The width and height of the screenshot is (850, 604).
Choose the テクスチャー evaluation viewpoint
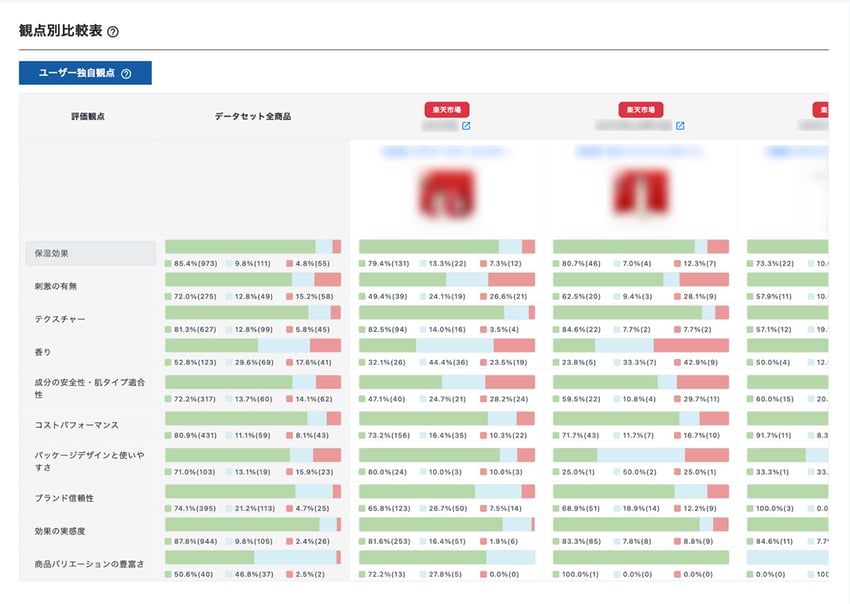(x=60, y=319)
